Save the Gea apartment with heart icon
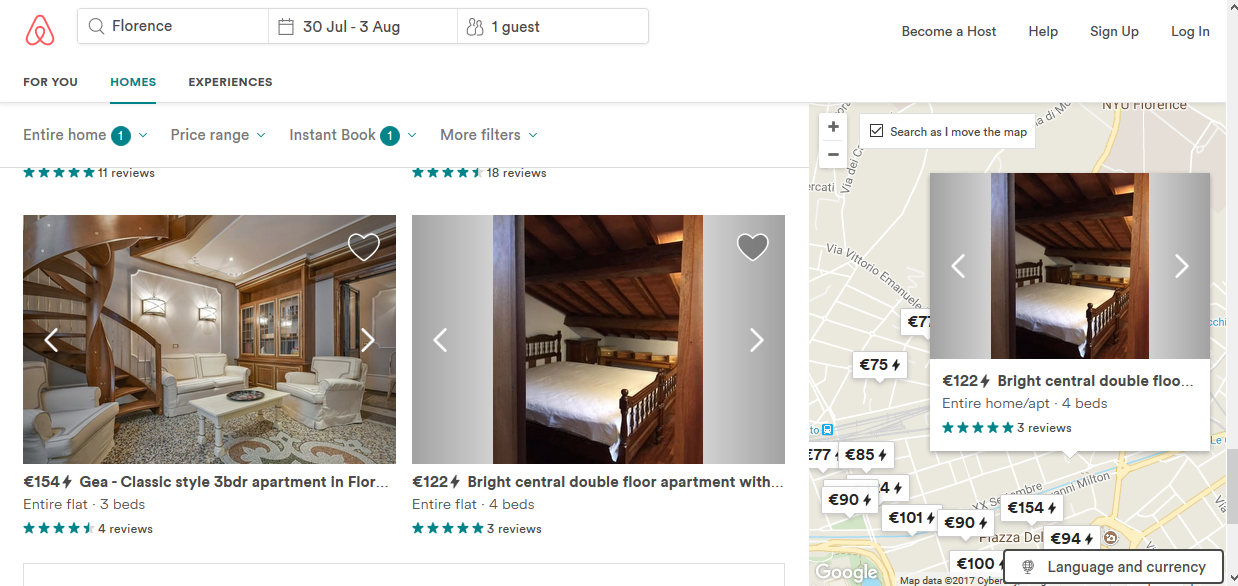This screenshot has width=1238, height=586. coord(363,246)
